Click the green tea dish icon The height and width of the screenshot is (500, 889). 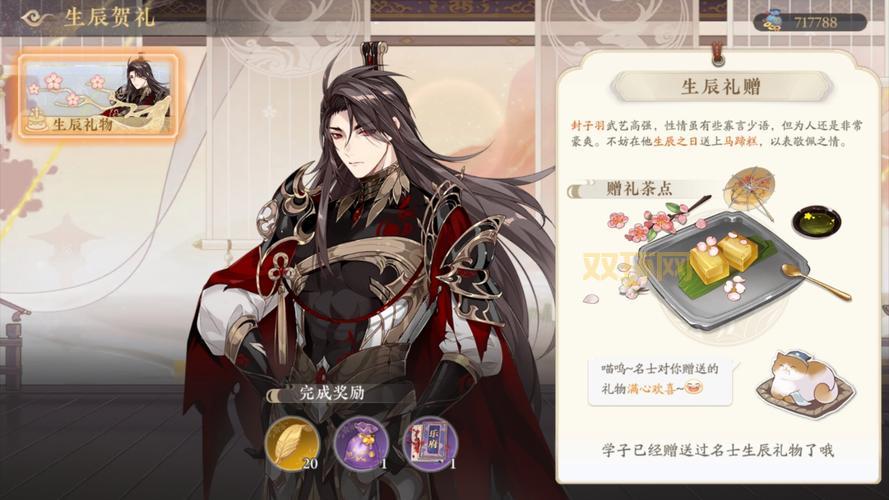click(x=816, y=221)
